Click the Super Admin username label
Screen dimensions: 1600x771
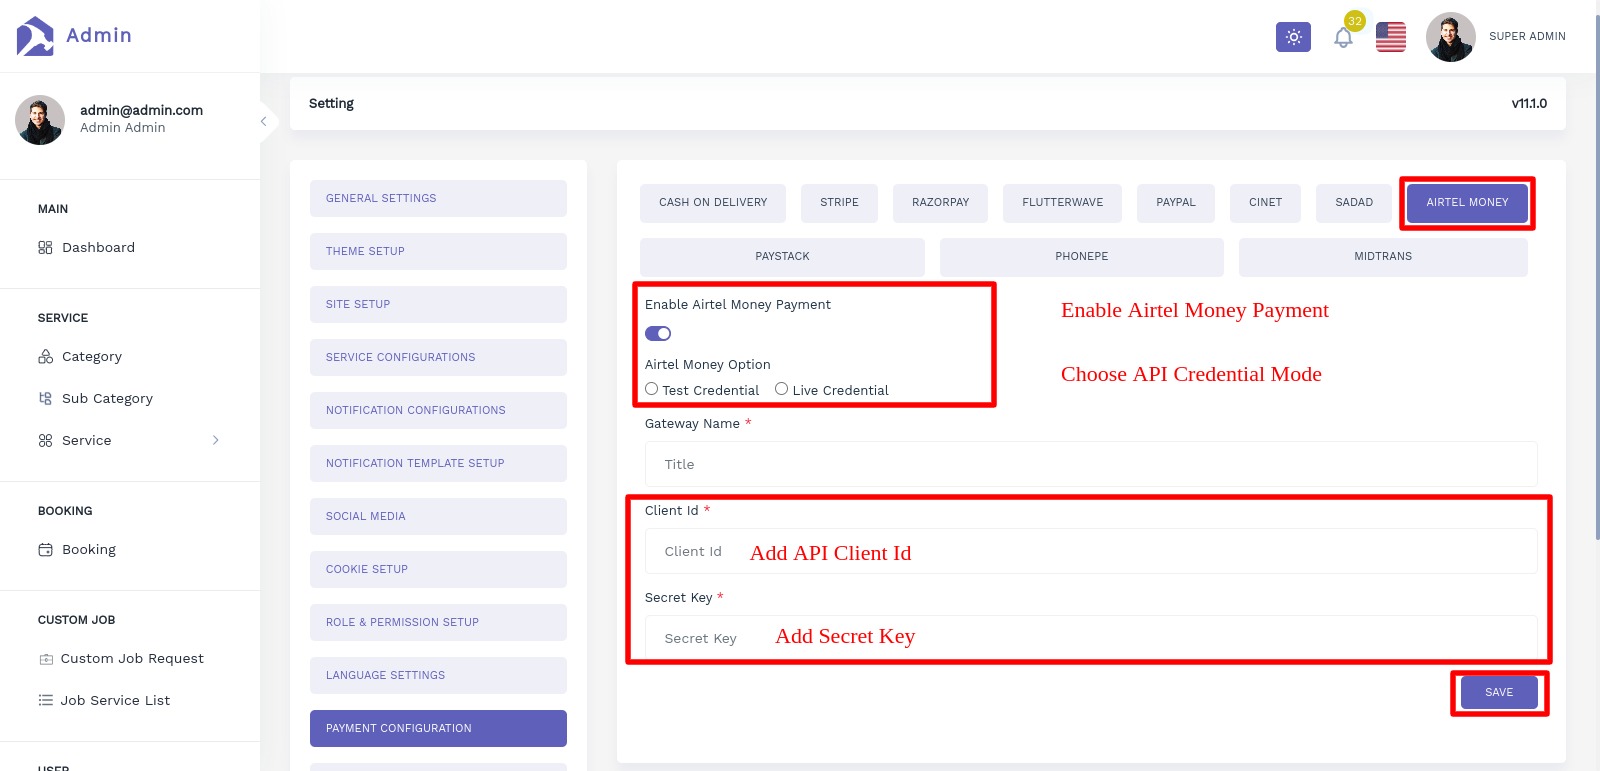coord(1527,37)
